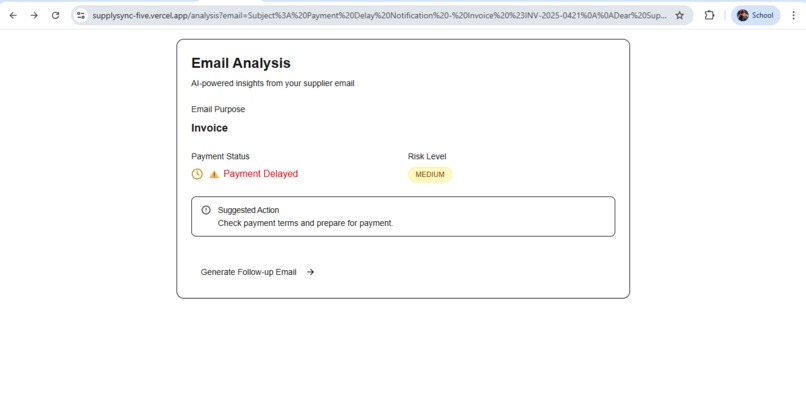
Task: Click the supplysync URL in the address bar
Action: pos(379,15)
